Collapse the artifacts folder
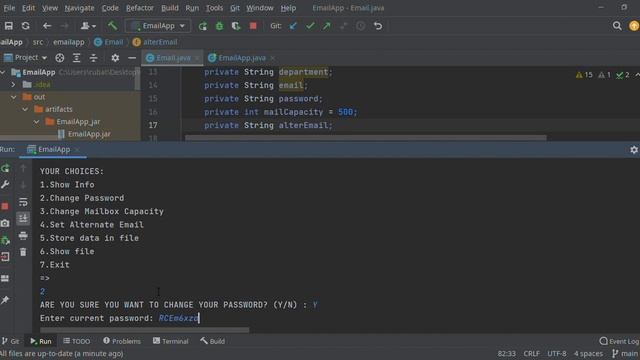 25,109
